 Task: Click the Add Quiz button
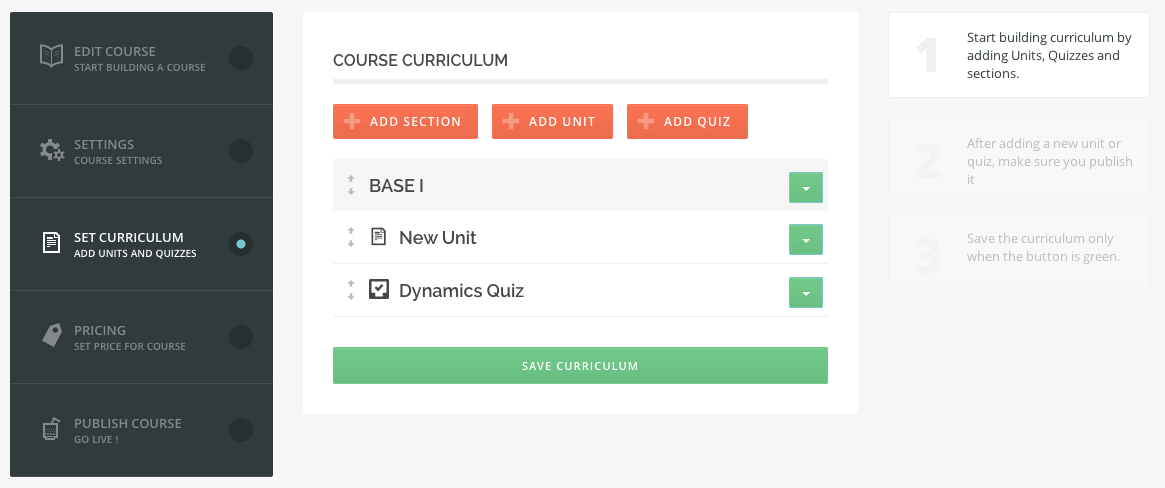click(x=687, y=121)
